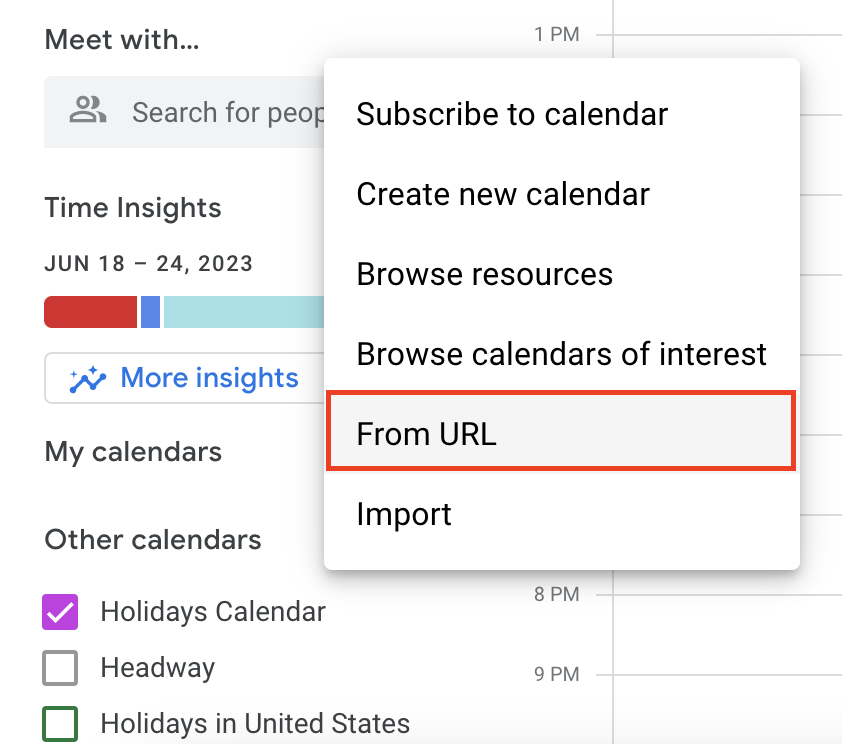Collapse the Other calendars section

153,540
